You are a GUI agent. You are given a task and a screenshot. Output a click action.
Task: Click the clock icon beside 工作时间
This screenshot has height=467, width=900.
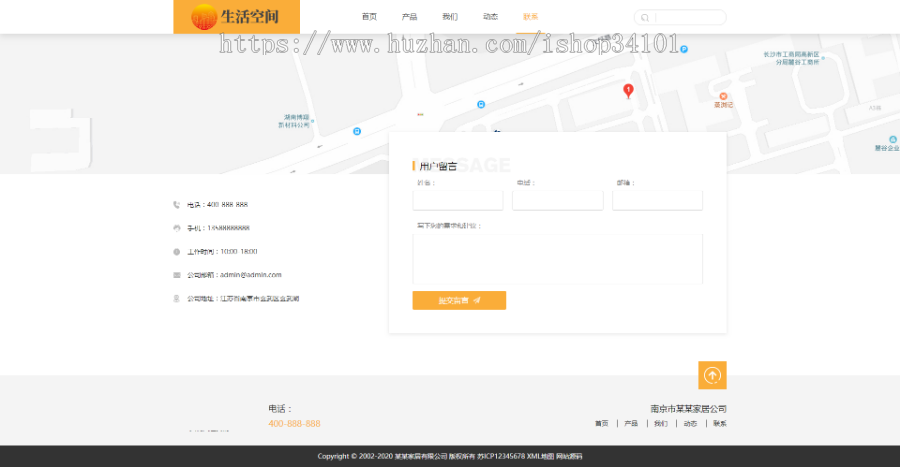click(x=176, y=251)
